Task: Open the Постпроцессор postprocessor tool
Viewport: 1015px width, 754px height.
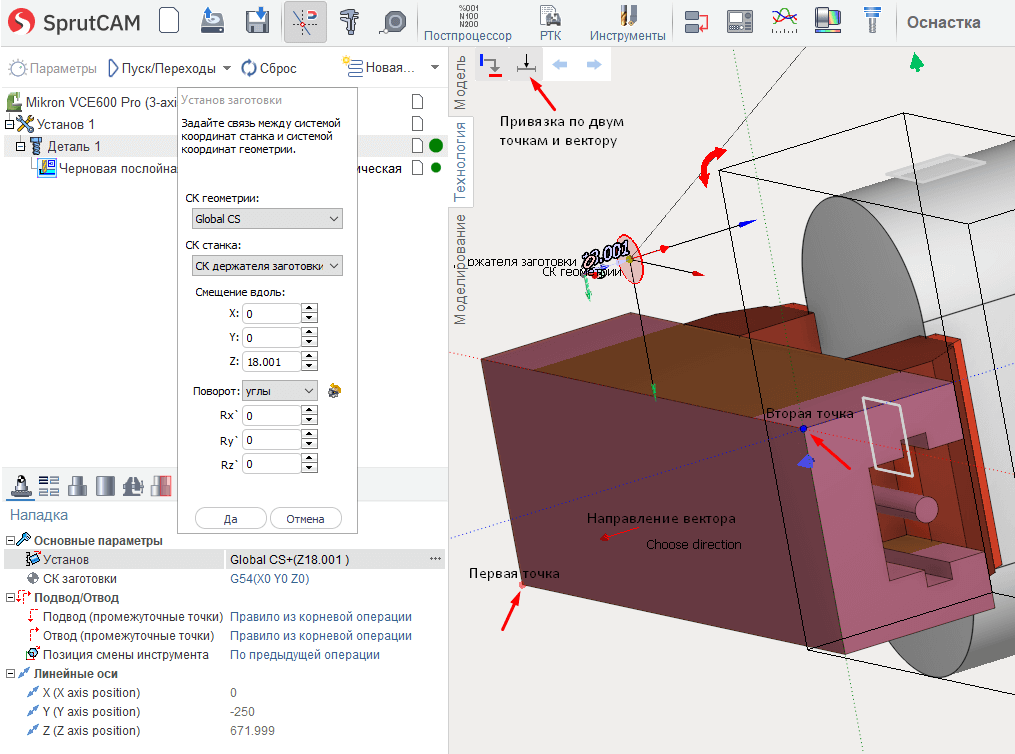Action: pyautogui.click(x=468, y=23)
